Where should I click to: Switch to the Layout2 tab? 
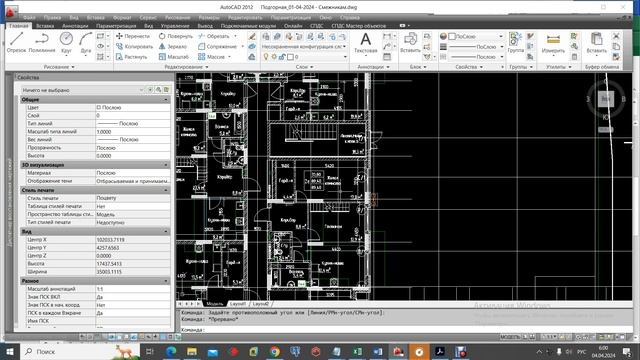[260, 304]
